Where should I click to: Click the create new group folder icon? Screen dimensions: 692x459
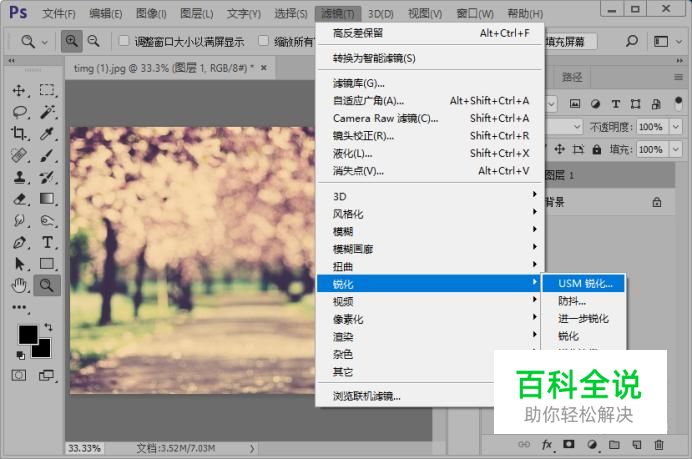click(x=614, y=444)
